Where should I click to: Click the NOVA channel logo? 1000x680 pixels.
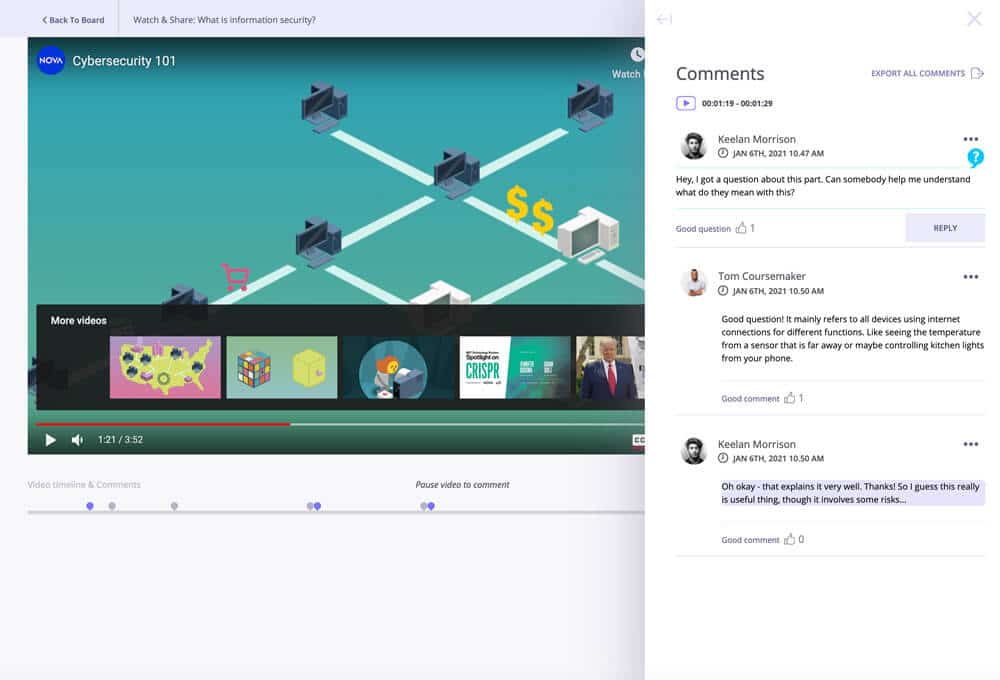pyautogui.click(x=51, y=61)
